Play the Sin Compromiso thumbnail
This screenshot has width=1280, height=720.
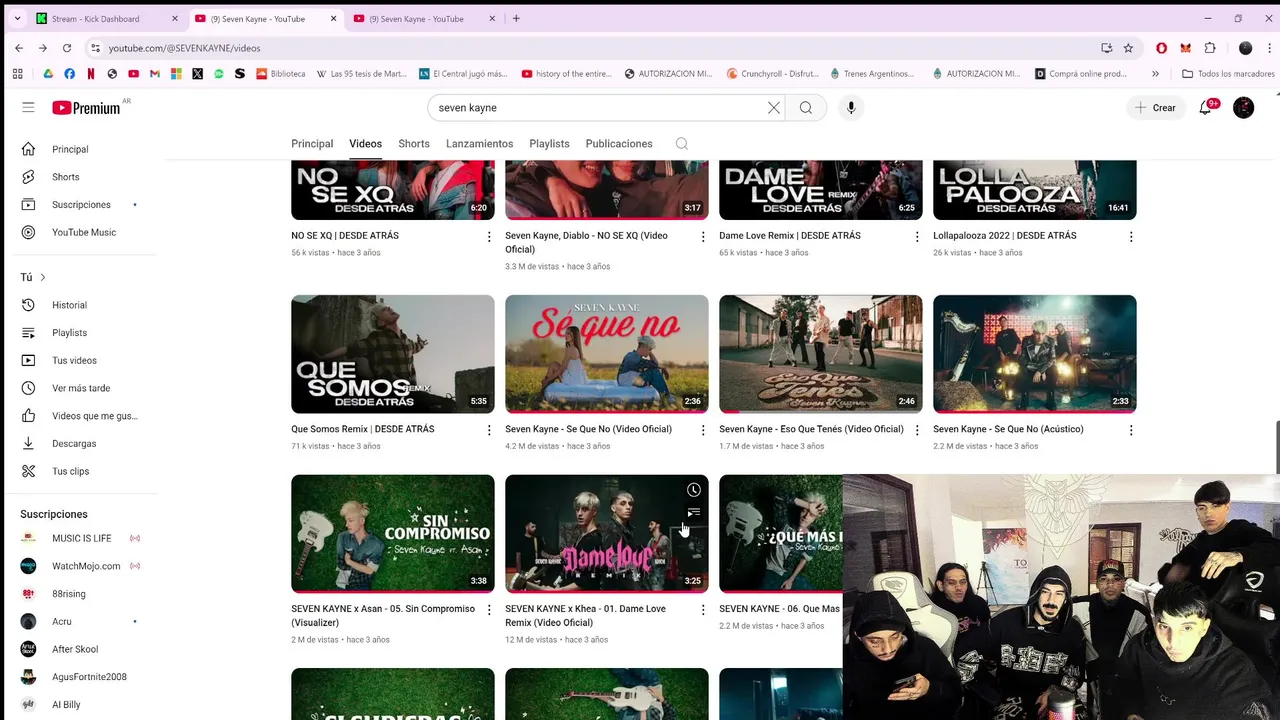pos(393,533)
